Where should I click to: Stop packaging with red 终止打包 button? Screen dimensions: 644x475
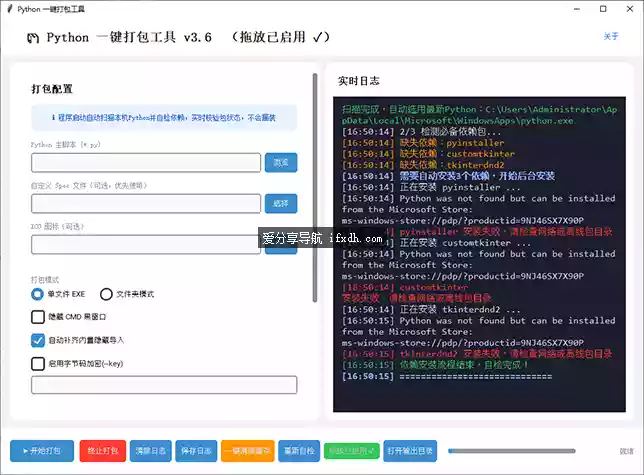coord(103,451)
